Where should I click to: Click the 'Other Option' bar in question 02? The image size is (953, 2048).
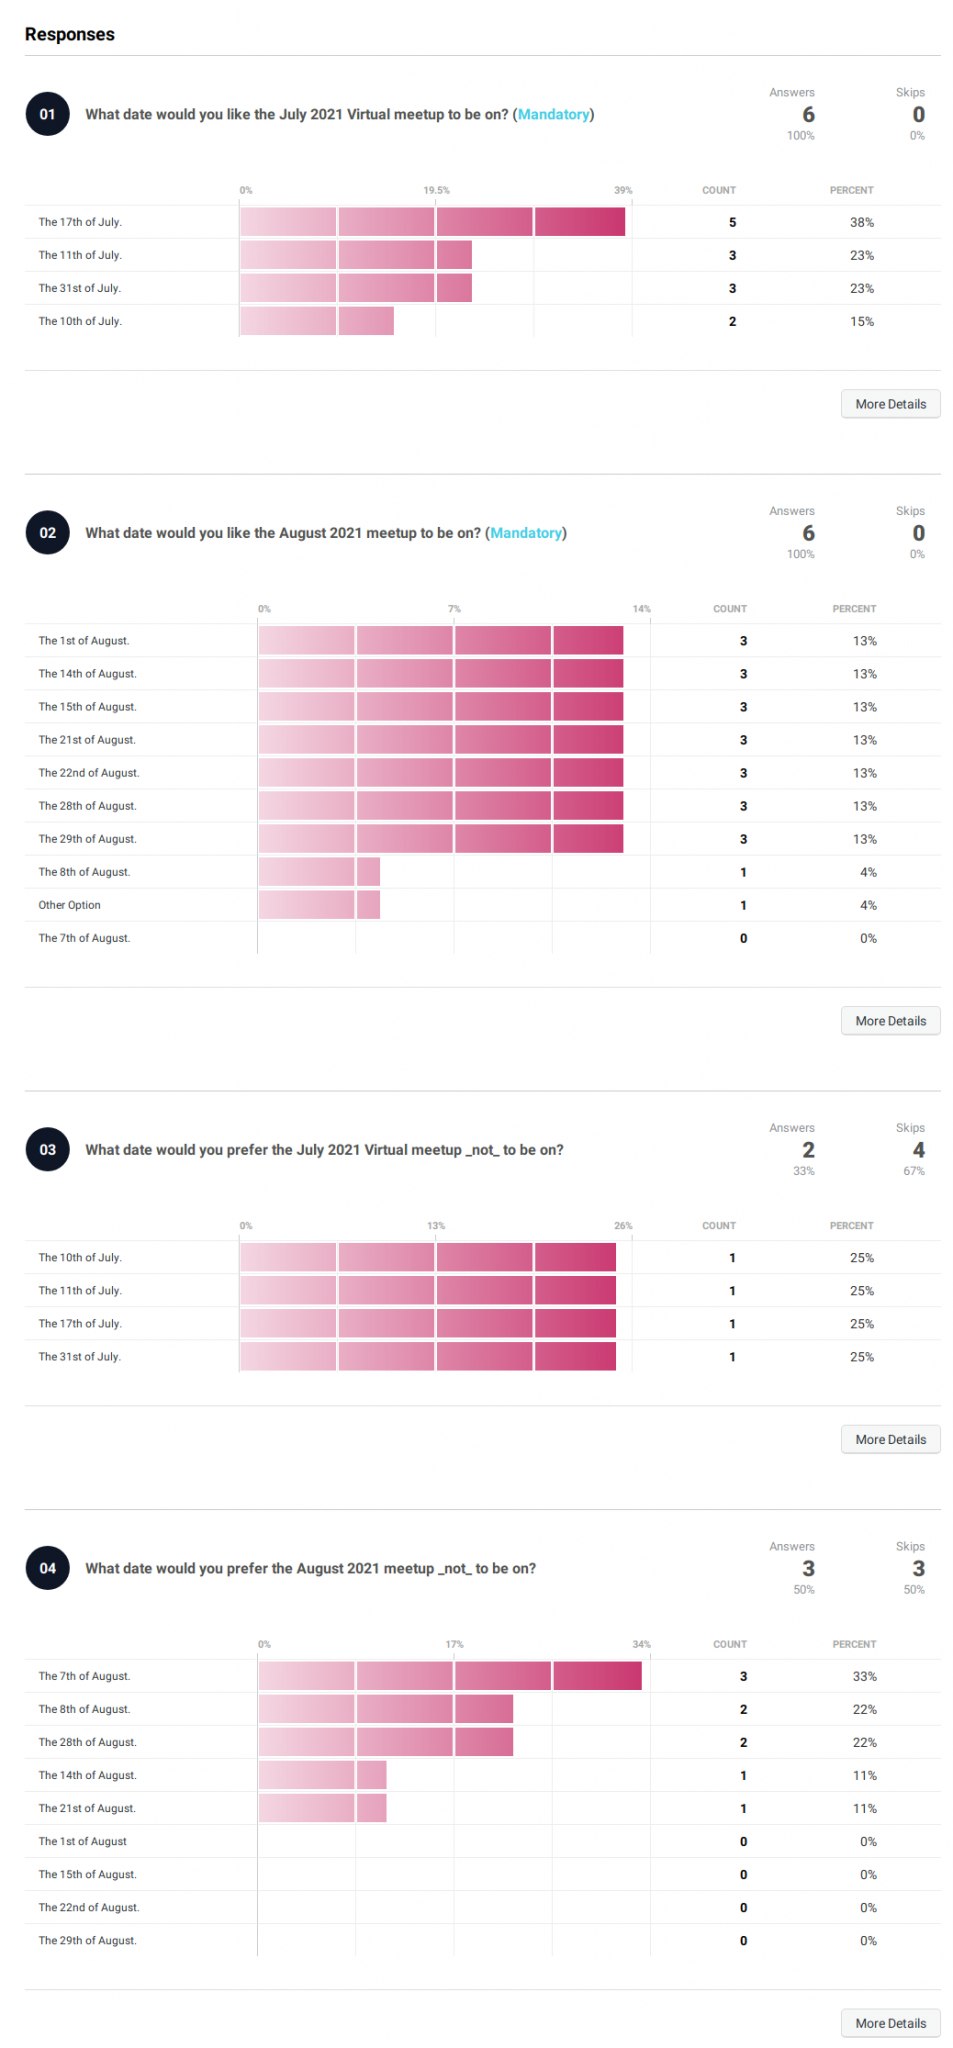[x=317, y=904]
